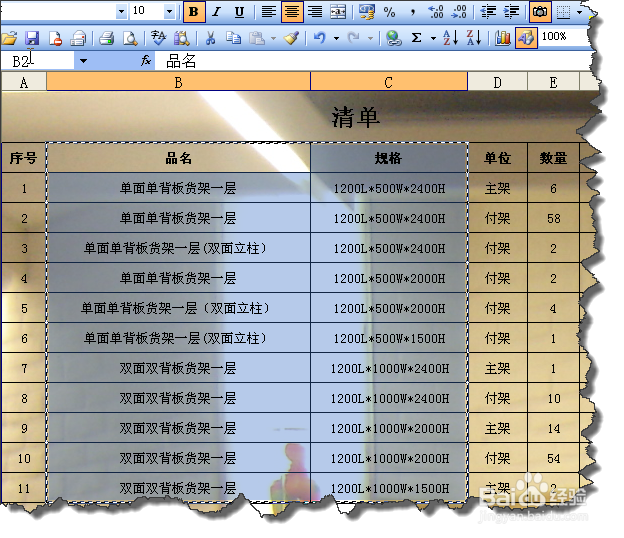Open the Chart Wizard icon
624x538 pixels.
[x=503, y=38]
